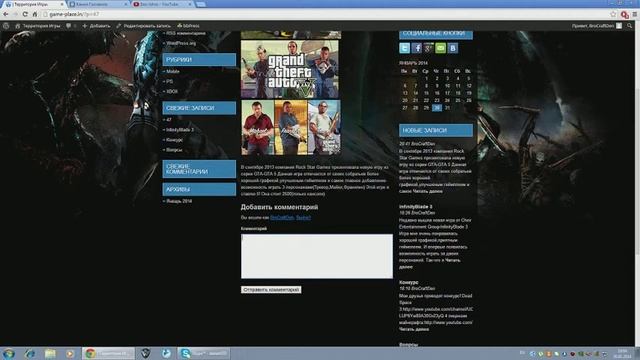Open the Конкурс recent post link
Image resolution: width=640 pixels, height=360 pixels.
coord(175,140)
